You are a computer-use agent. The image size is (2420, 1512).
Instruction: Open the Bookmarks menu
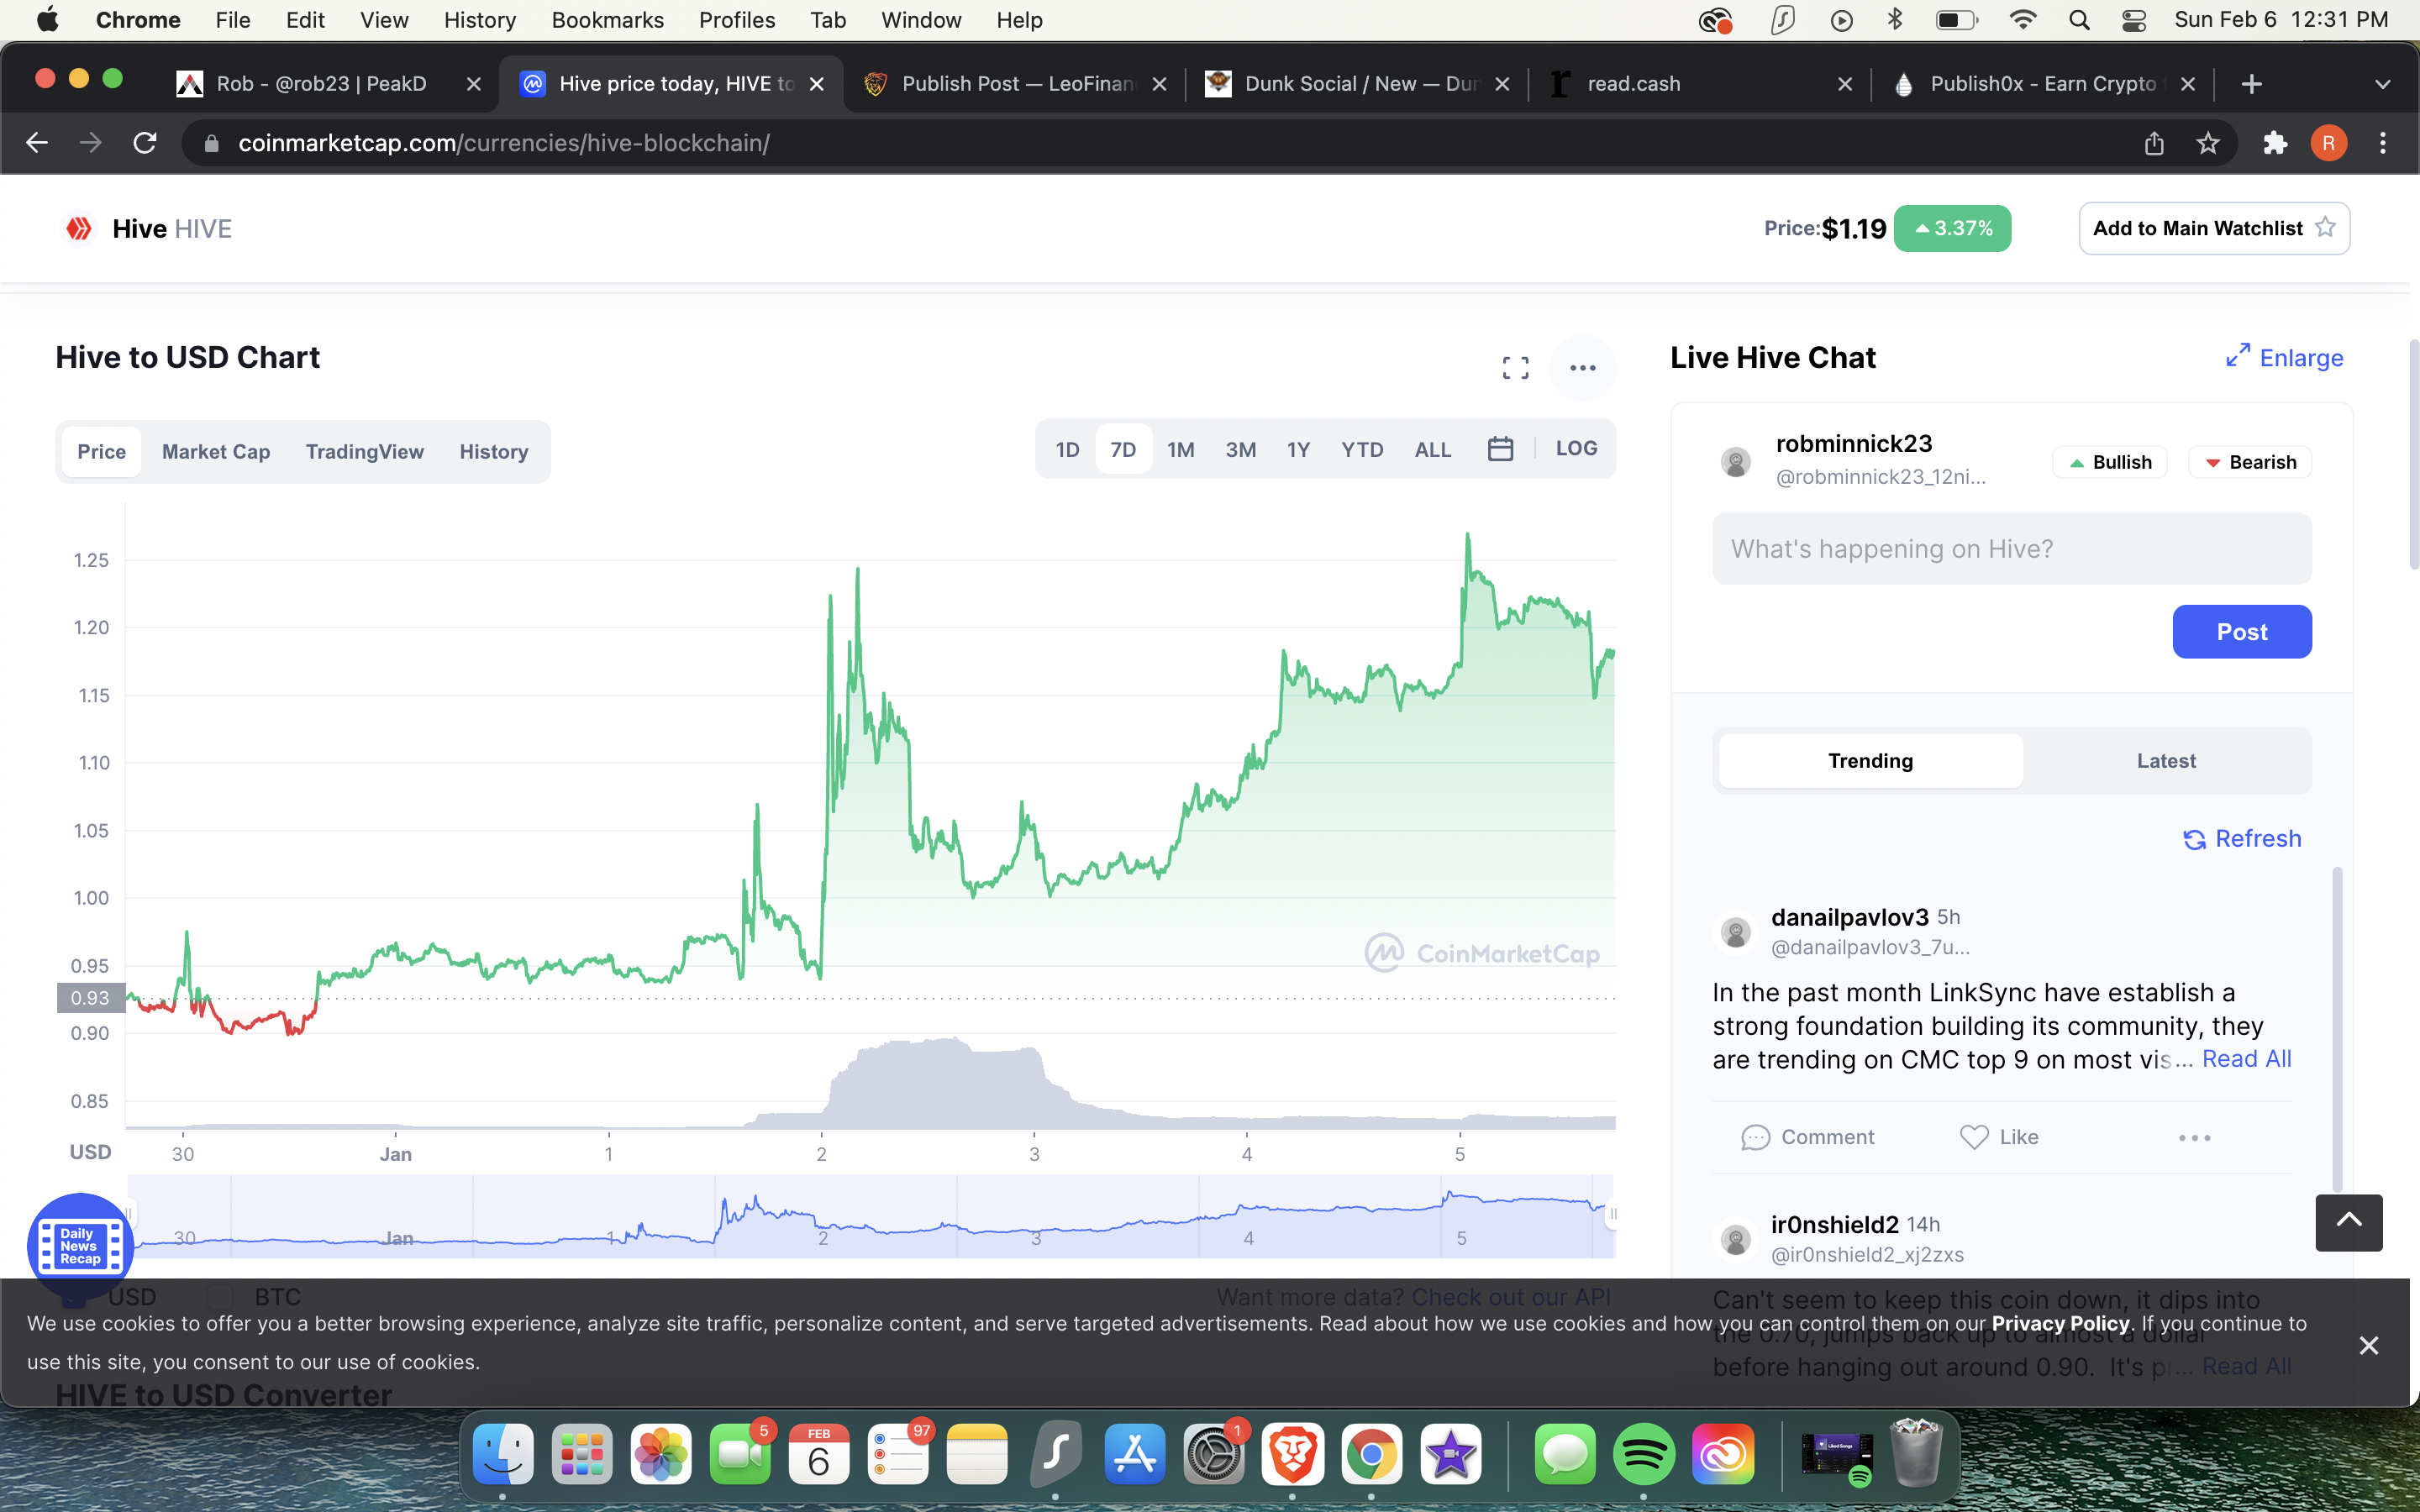coord(607,20)
